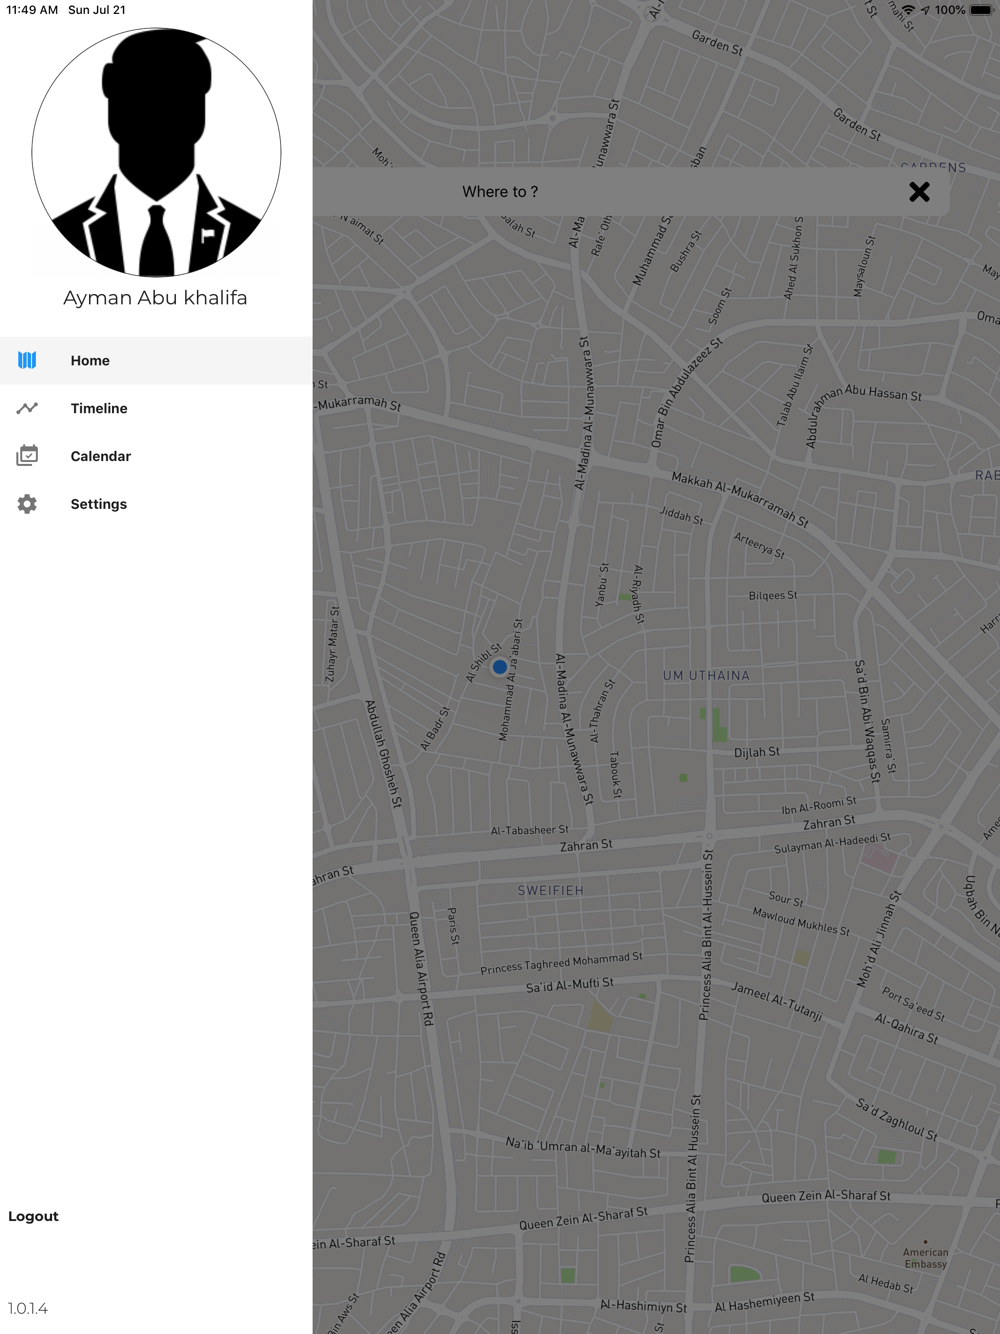Screen dimensions: 1000x1334
Task: Tap the Al Hedab St label
Action: coord(886,1283)
